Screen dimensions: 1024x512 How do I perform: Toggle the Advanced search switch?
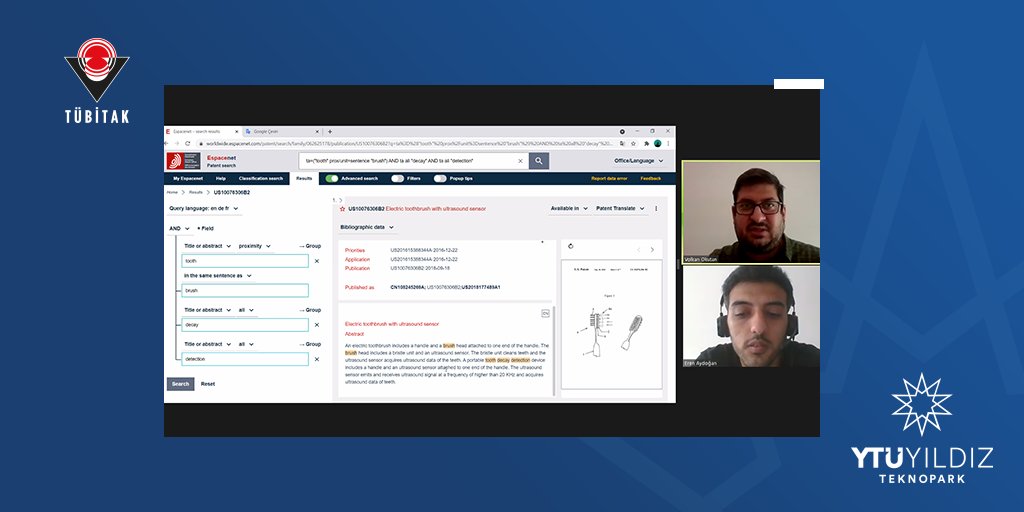(x=332, y=178)
